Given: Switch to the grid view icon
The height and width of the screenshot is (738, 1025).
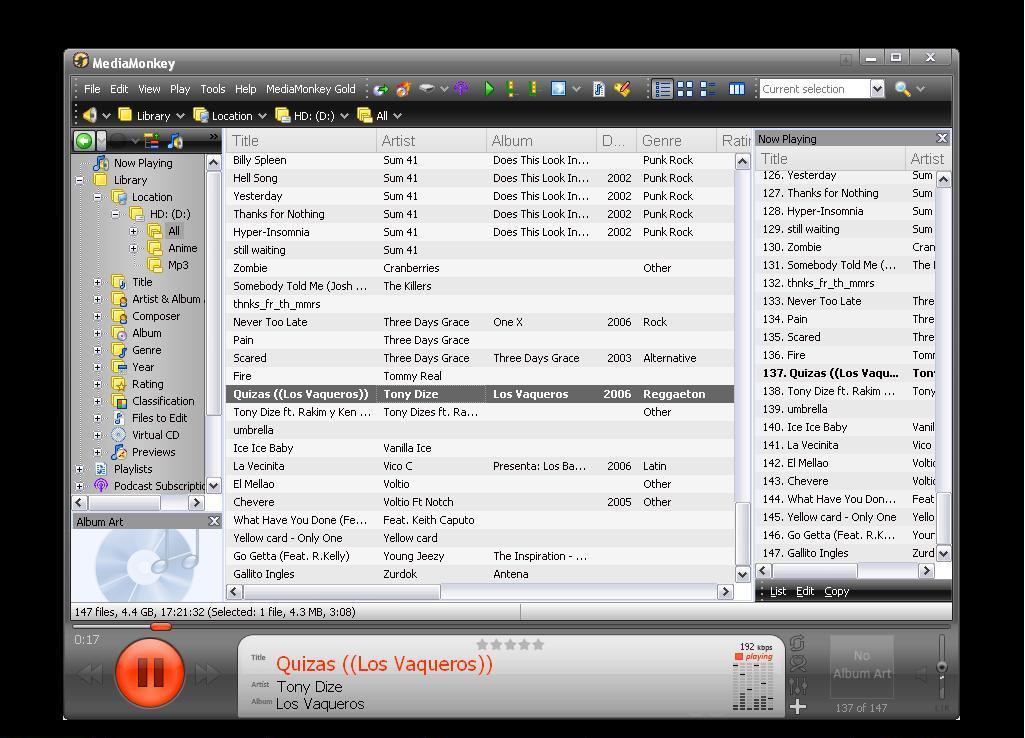Looking at the screenshot, I should pyautogui.click(x=687, y=89).
